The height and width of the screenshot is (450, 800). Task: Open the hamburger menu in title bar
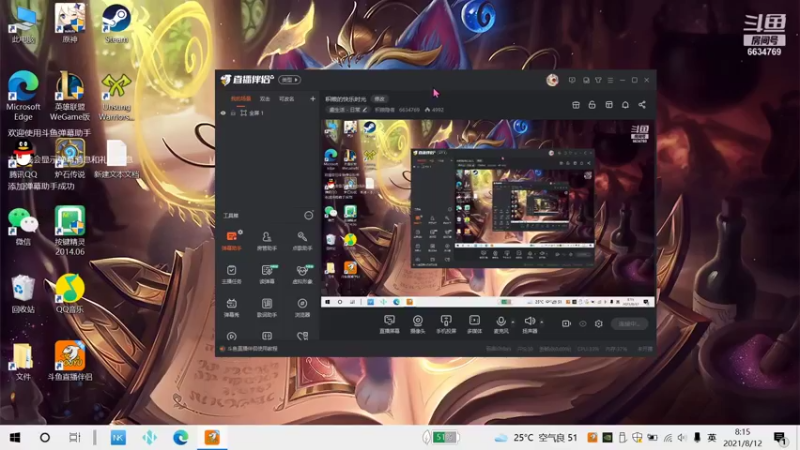point(610,80)
